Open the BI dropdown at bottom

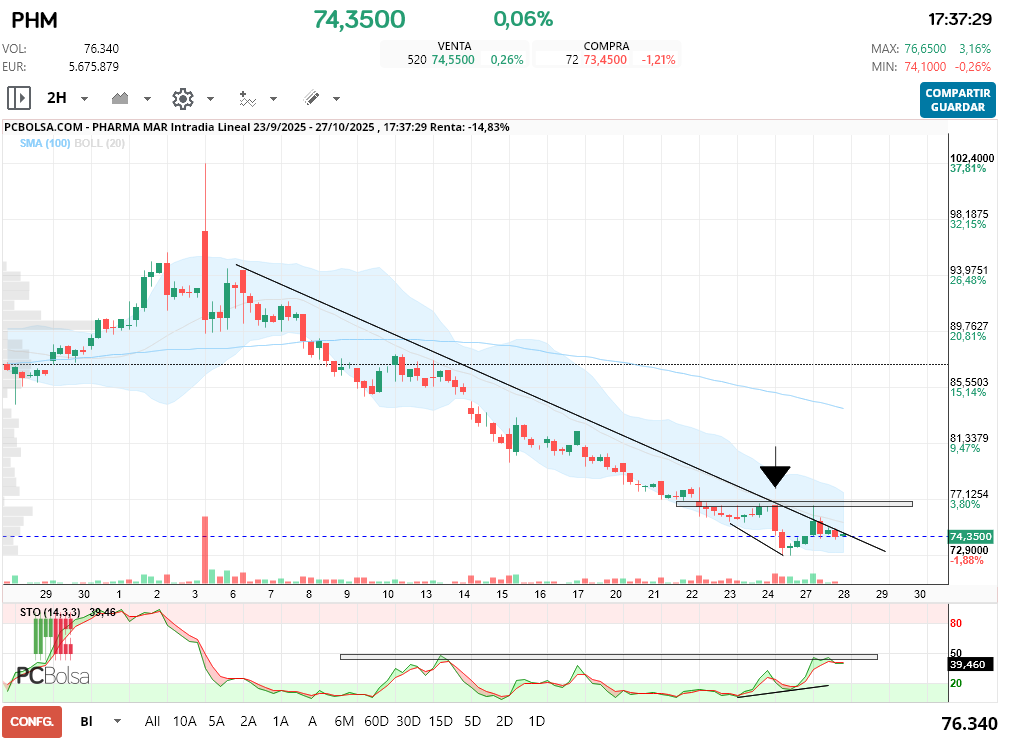(117, 721)
